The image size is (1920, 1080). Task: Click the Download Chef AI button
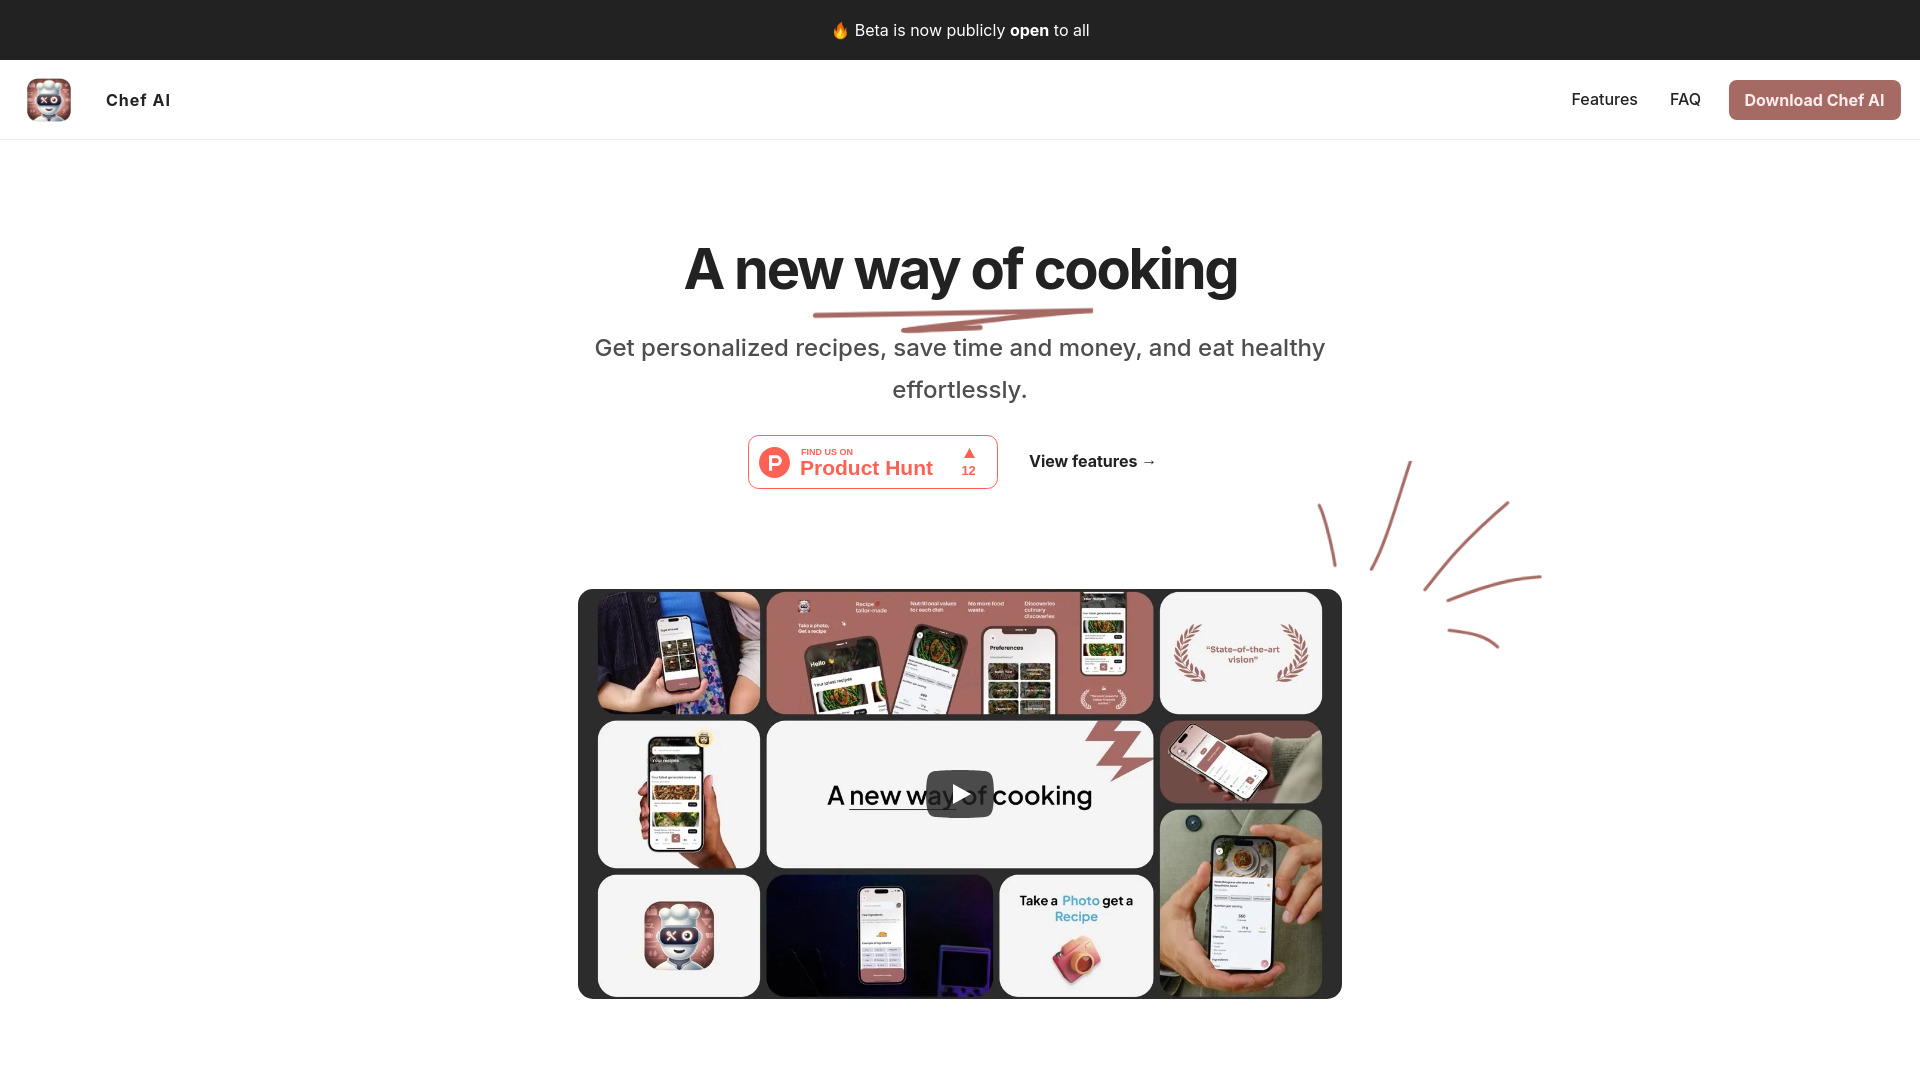(x=1815, y=99)
